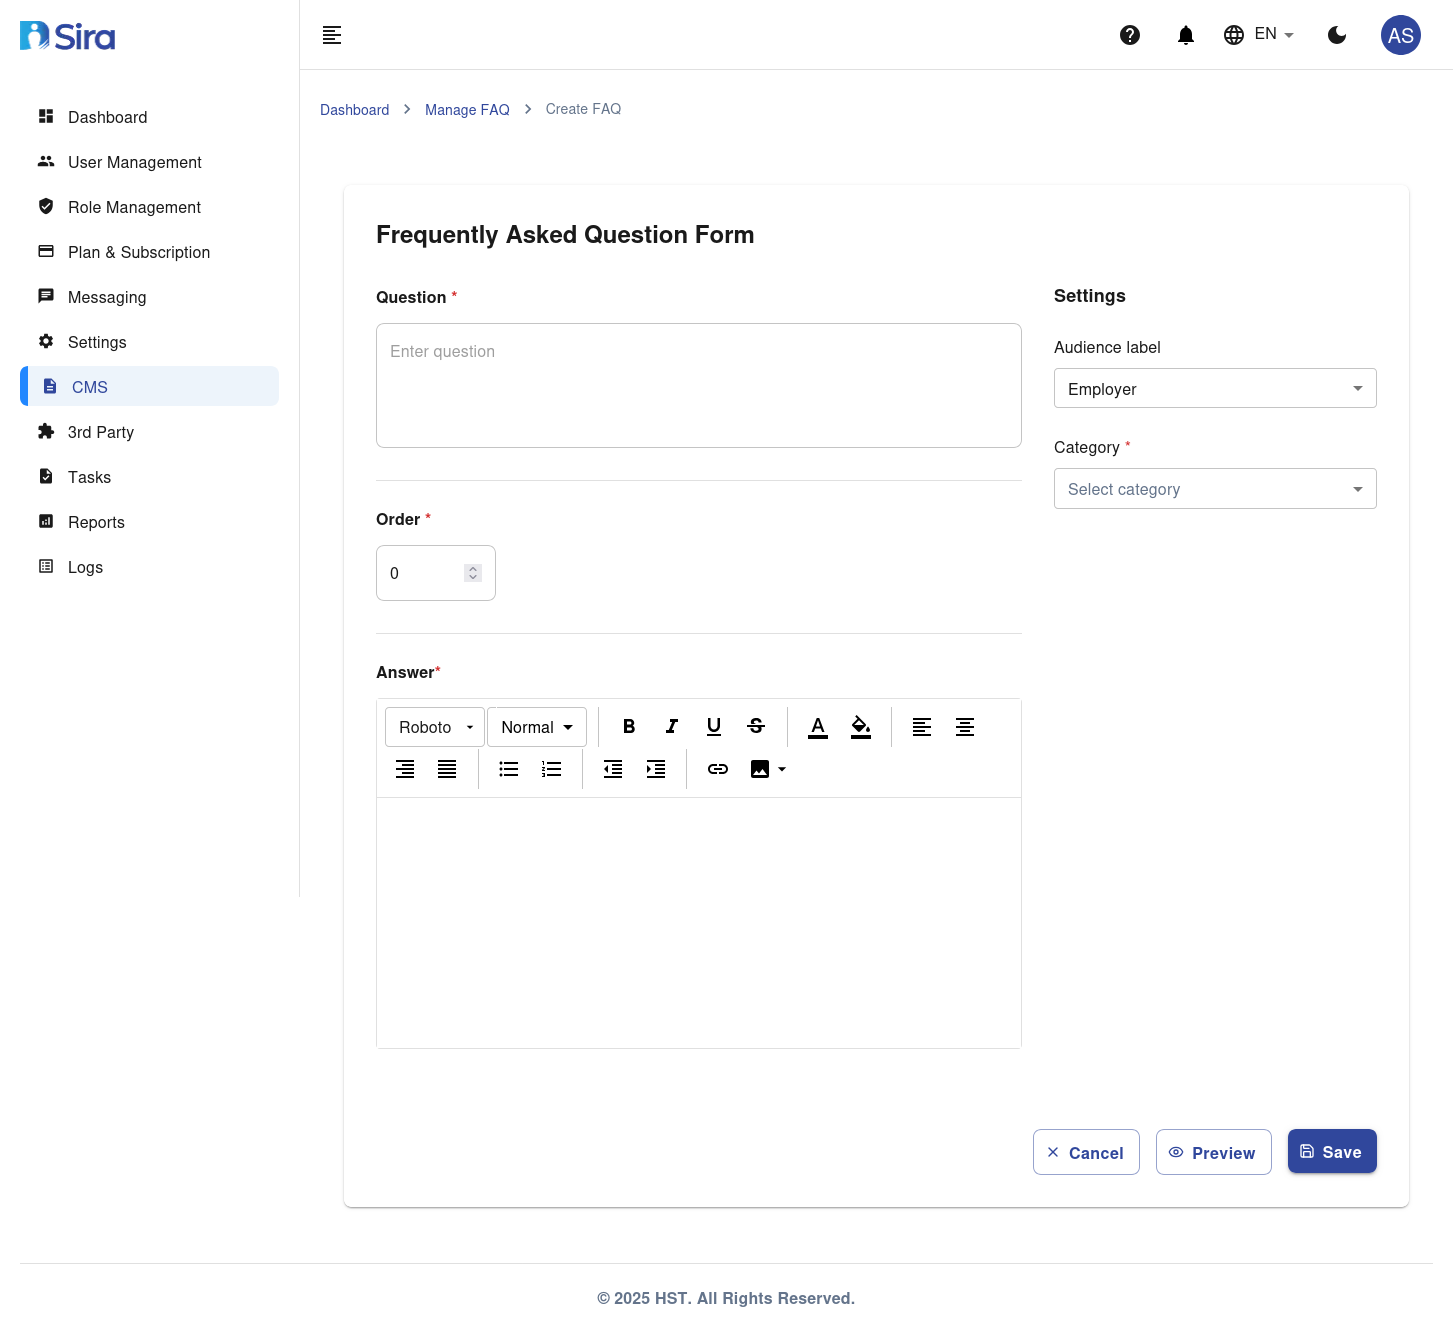Toggle dark mode with the moon icon
The width and height of the screenshot is (1453, 1330).
[x=1337, y=35]
